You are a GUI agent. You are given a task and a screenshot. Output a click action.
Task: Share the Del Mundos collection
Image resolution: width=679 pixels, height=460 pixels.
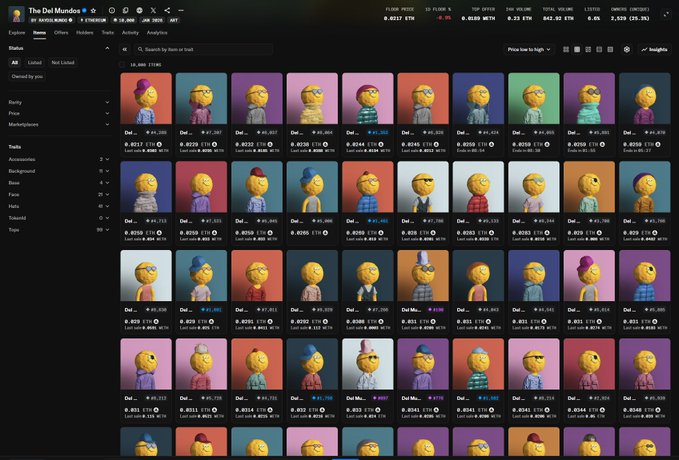pos(167,10)
